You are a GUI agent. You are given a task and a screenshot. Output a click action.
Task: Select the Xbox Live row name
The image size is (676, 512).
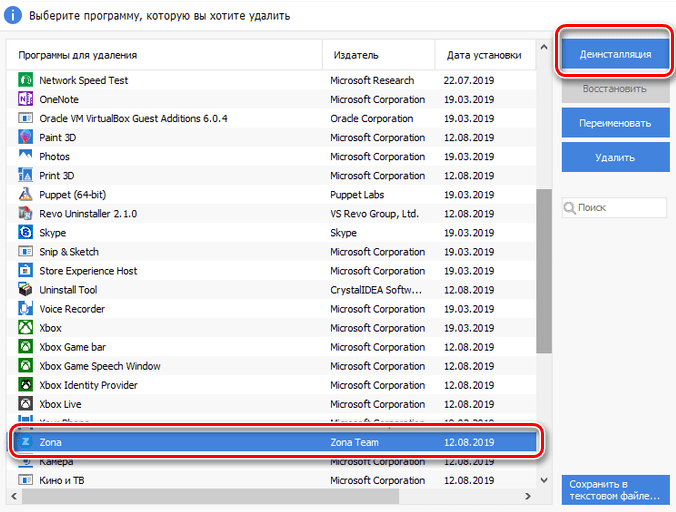[x=60, y=404]
